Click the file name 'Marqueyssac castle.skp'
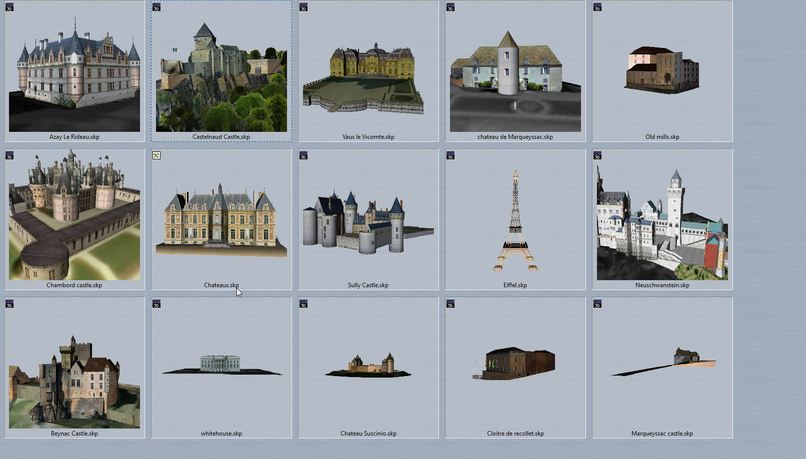 click(662, 433)
